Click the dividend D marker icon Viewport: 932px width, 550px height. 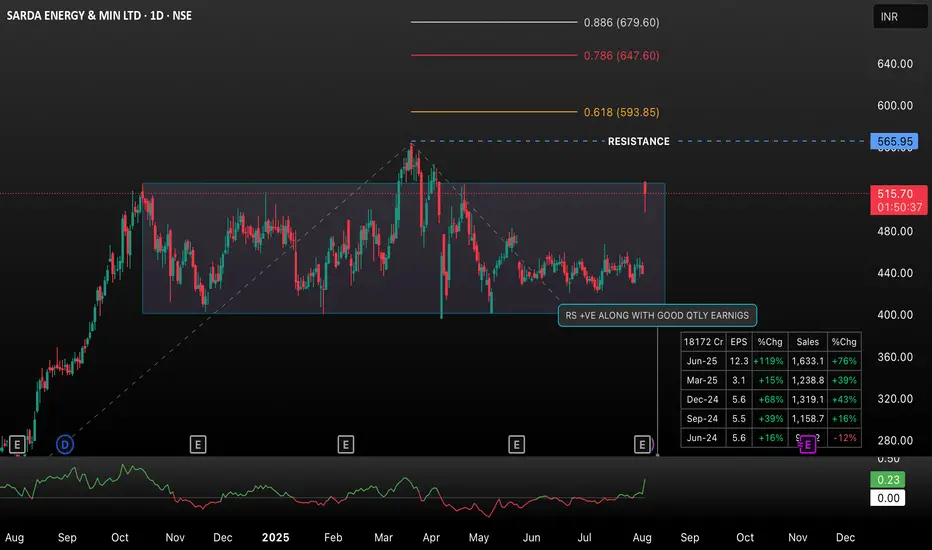coord(65,444)
